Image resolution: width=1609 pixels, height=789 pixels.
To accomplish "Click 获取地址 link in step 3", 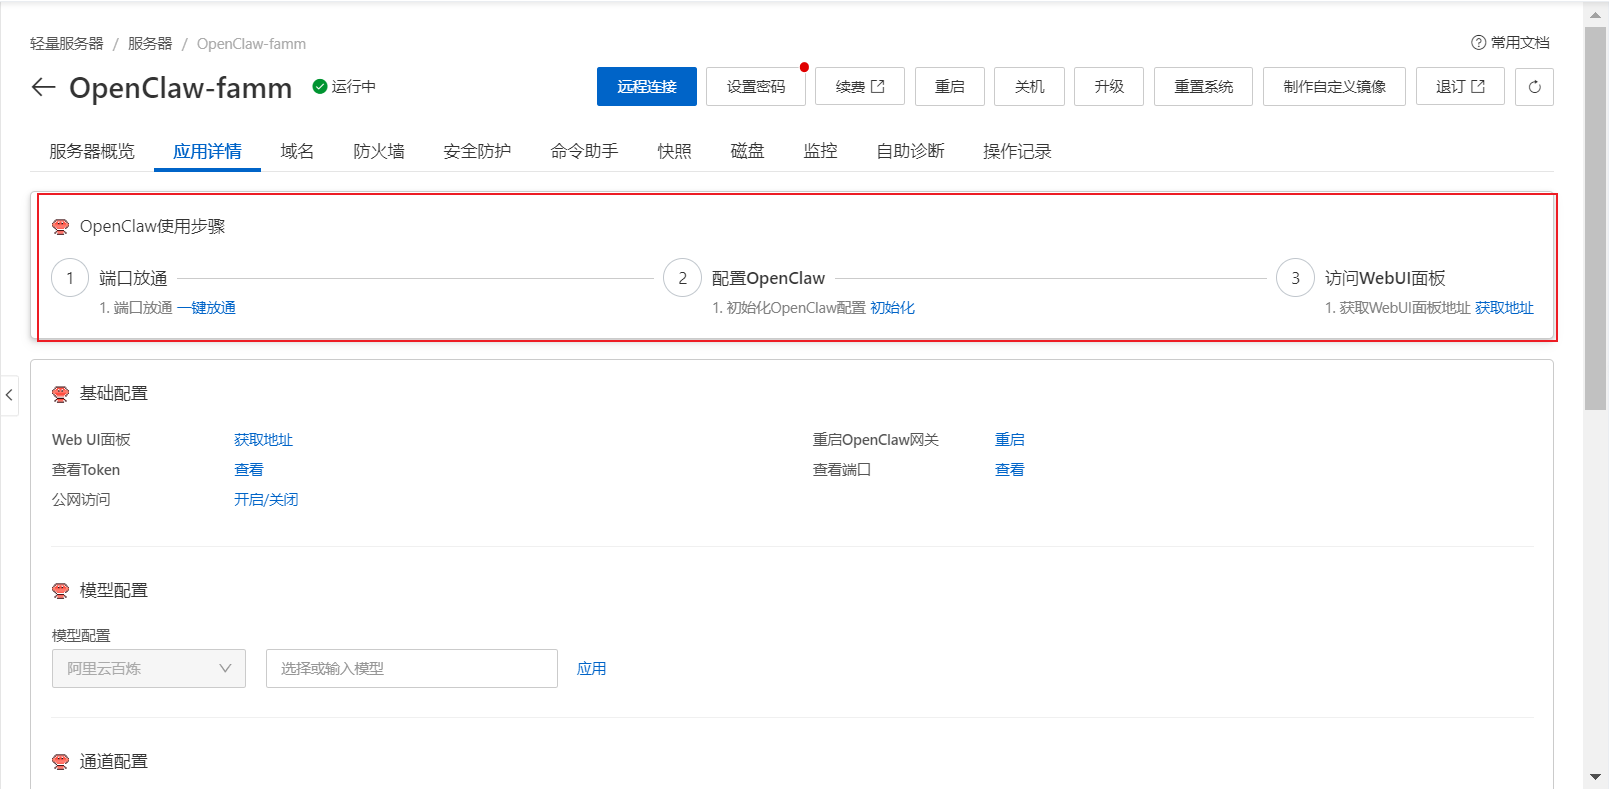I will 1504,308.
